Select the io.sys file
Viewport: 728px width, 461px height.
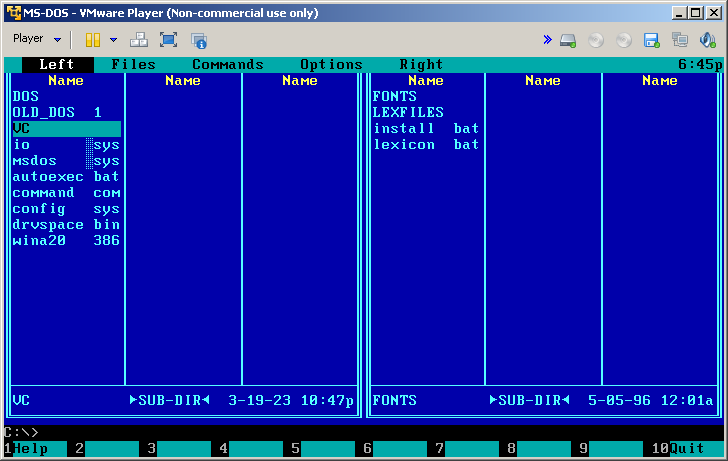pyautogui.click(x=66, y=145)
